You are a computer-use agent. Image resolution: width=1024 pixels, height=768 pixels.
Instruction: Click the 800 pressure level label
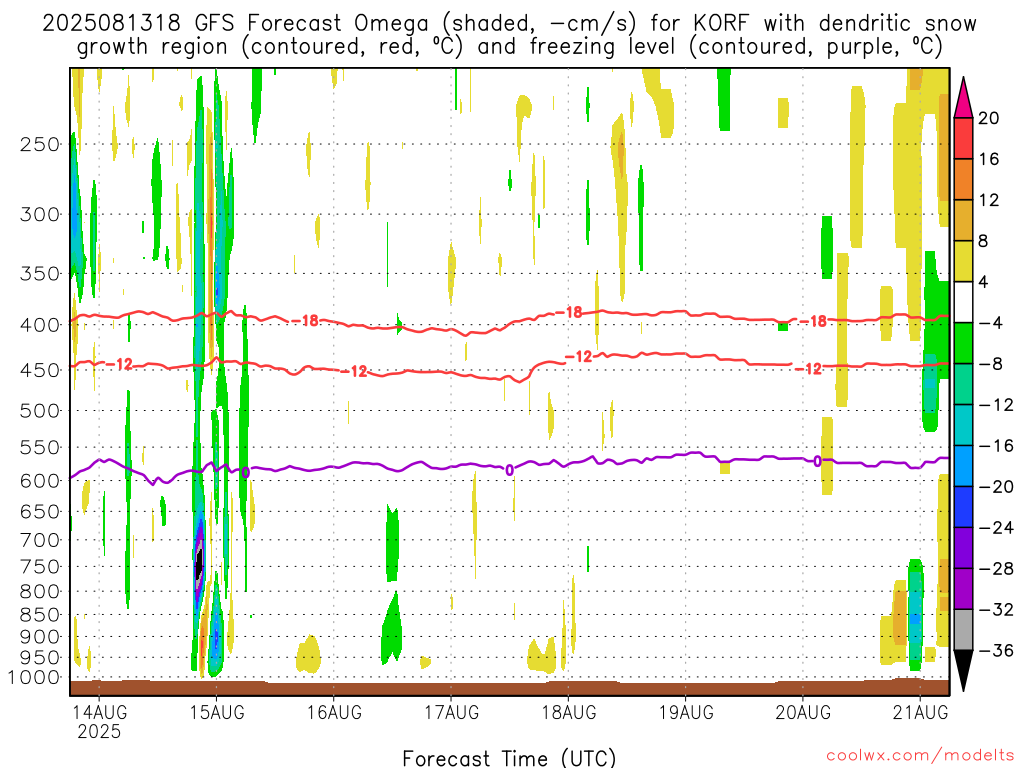(40, 592)
